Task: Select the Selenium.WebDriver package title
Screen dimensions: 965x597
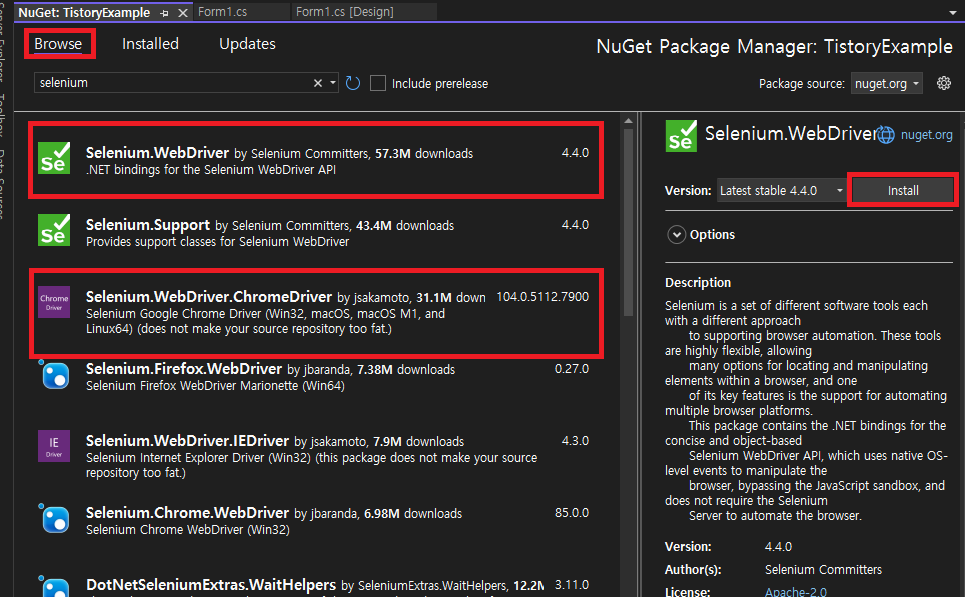Action: click(158, 153)
